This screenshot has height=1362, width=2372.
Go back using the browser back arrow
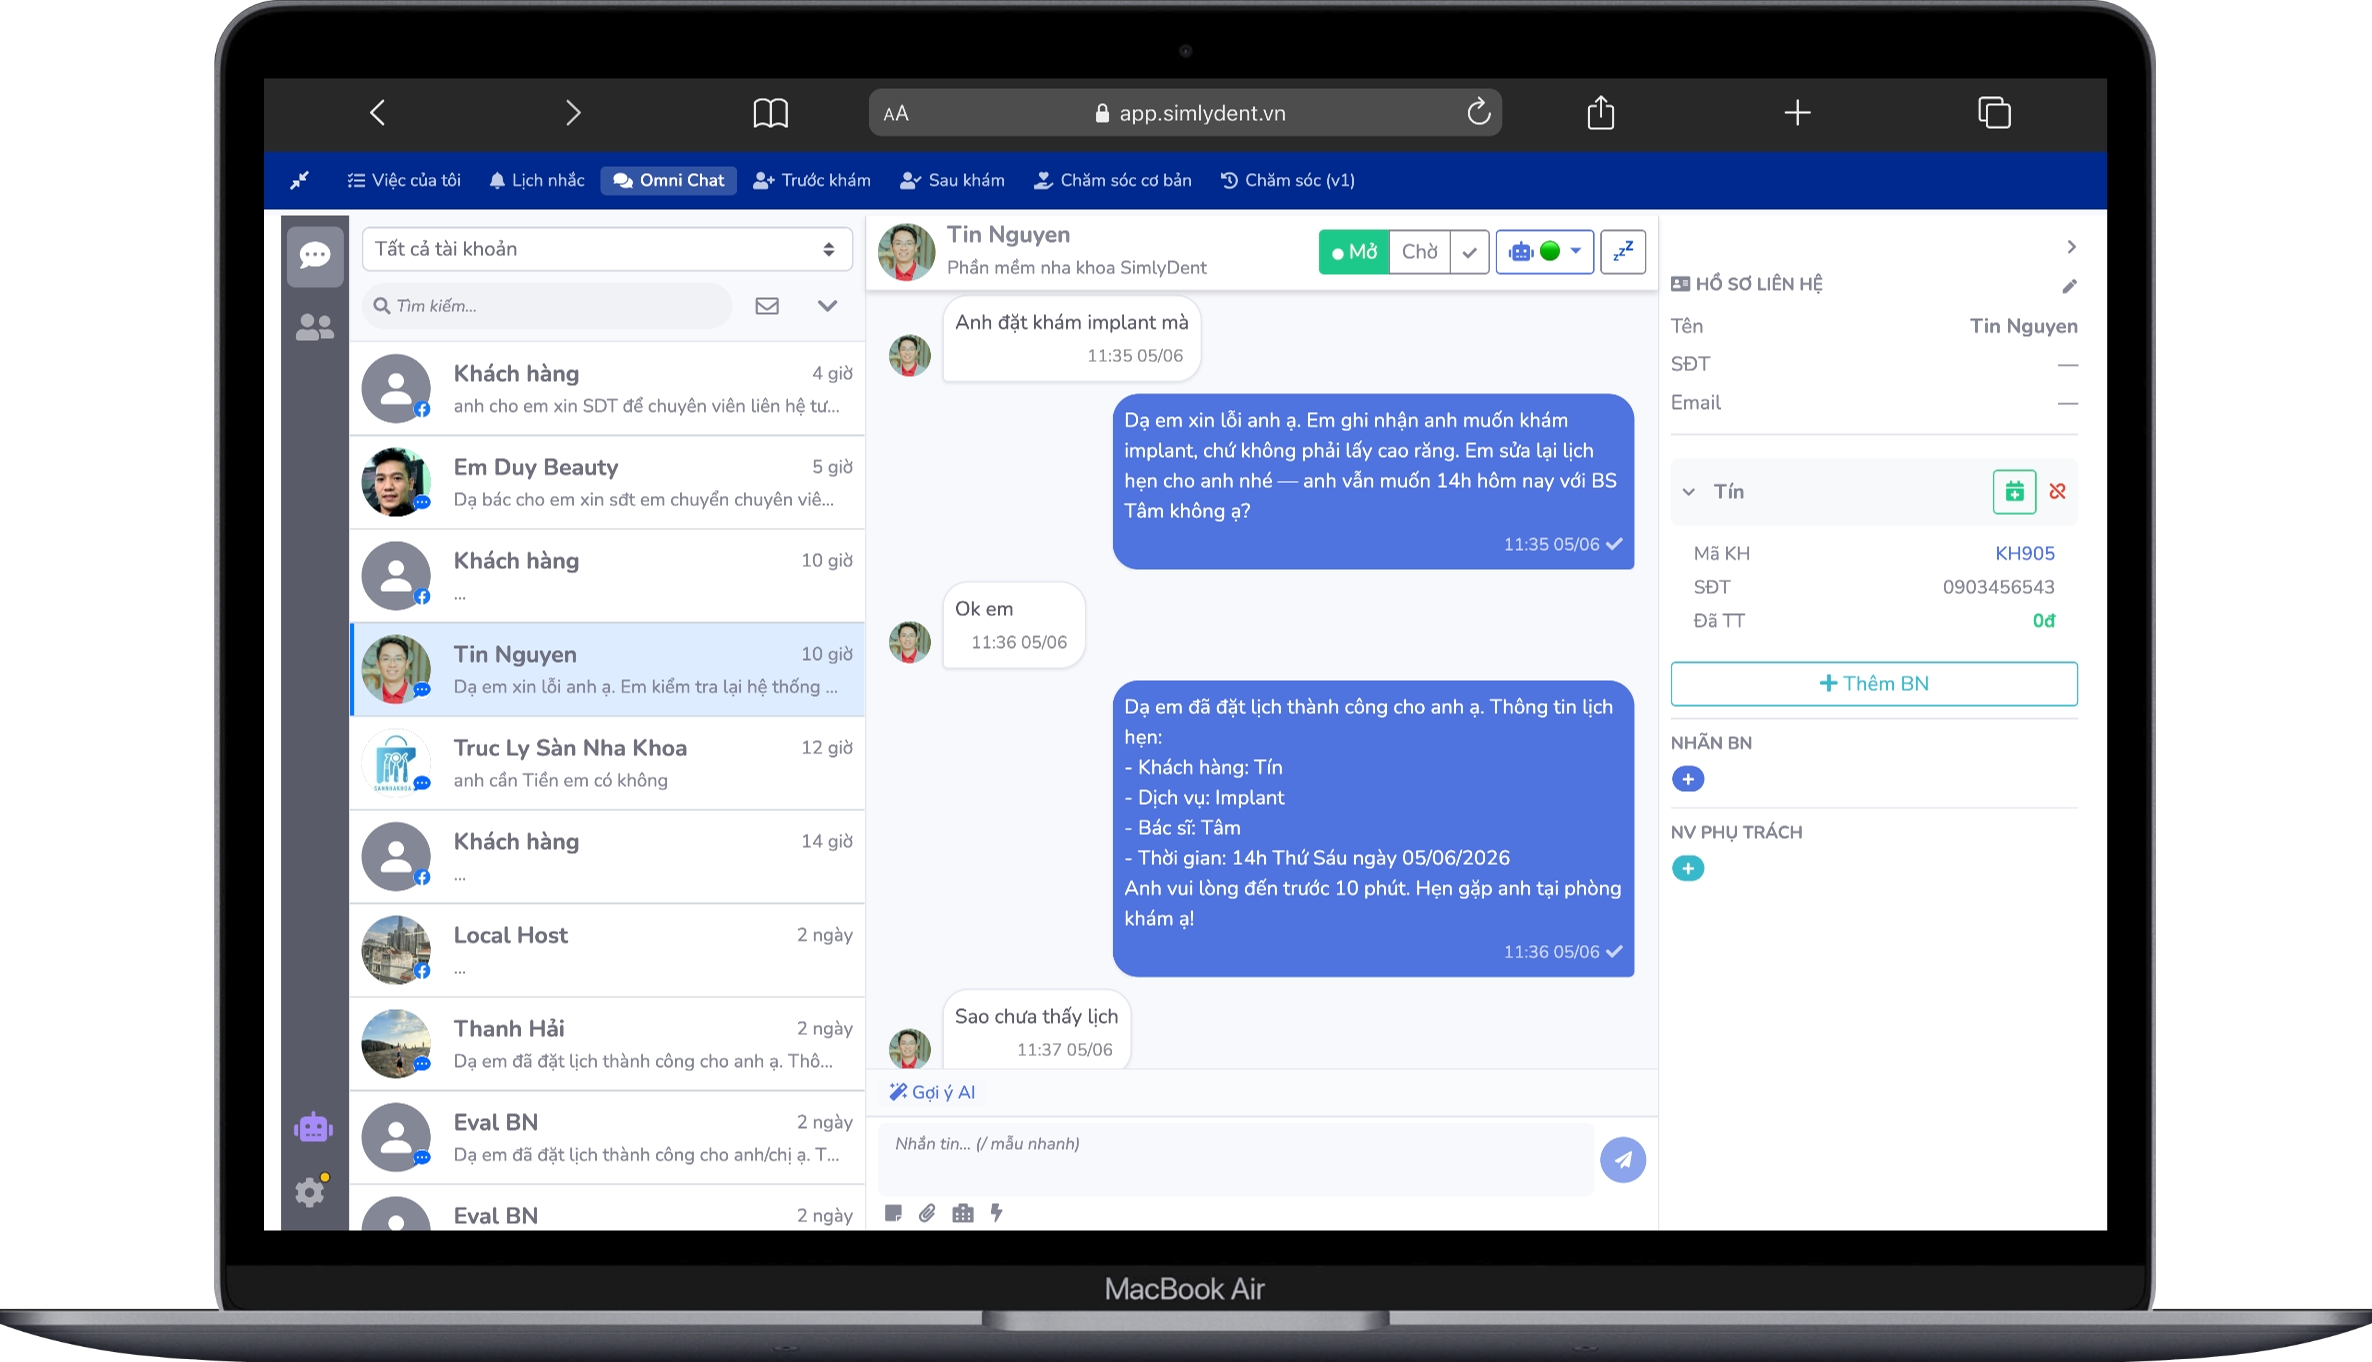click(x=377, y=113)
